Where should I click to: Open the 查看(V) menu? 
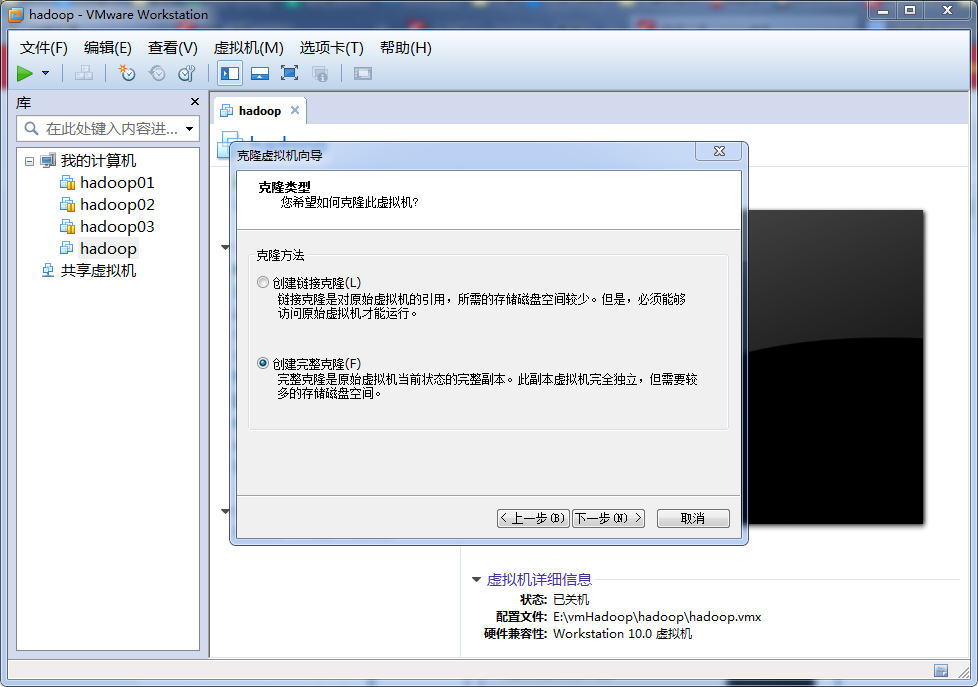pos(172,48)
